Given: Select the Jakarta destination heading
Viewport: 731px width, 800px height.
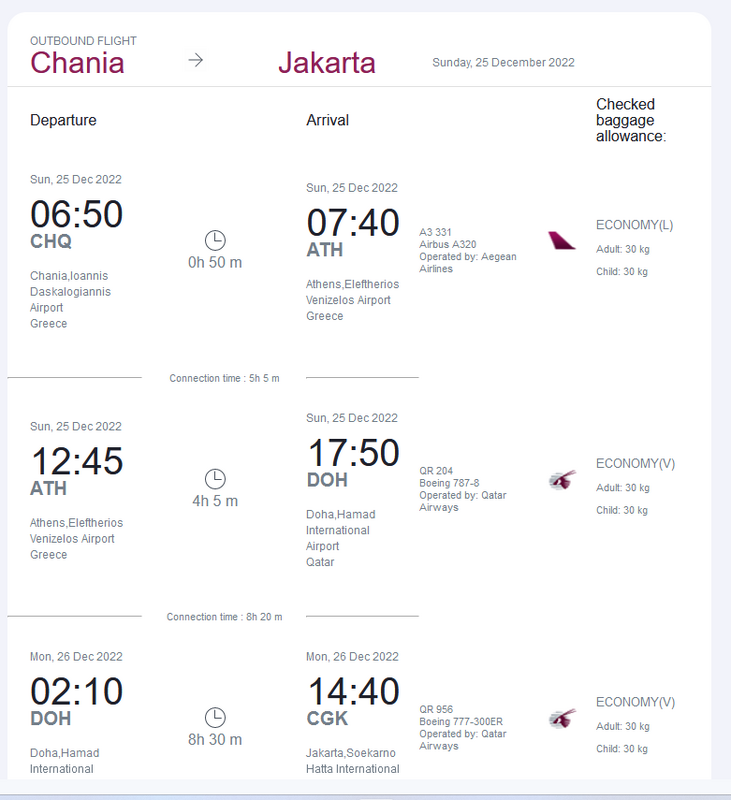Looking at the screenshot, I should pyautogui.click(x=326, y=62).
